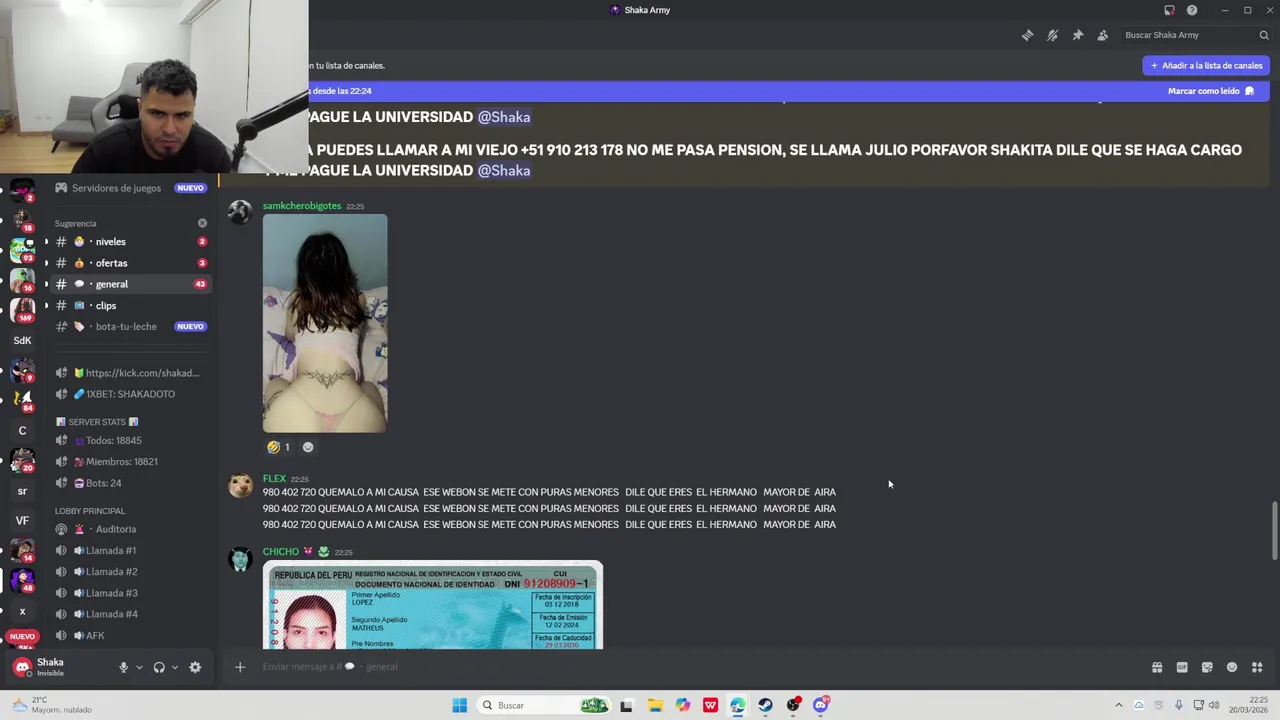Click Marcar como leído
Image resolution: width=1280 pixels, height=720 pixels.
coord(1211,91)
